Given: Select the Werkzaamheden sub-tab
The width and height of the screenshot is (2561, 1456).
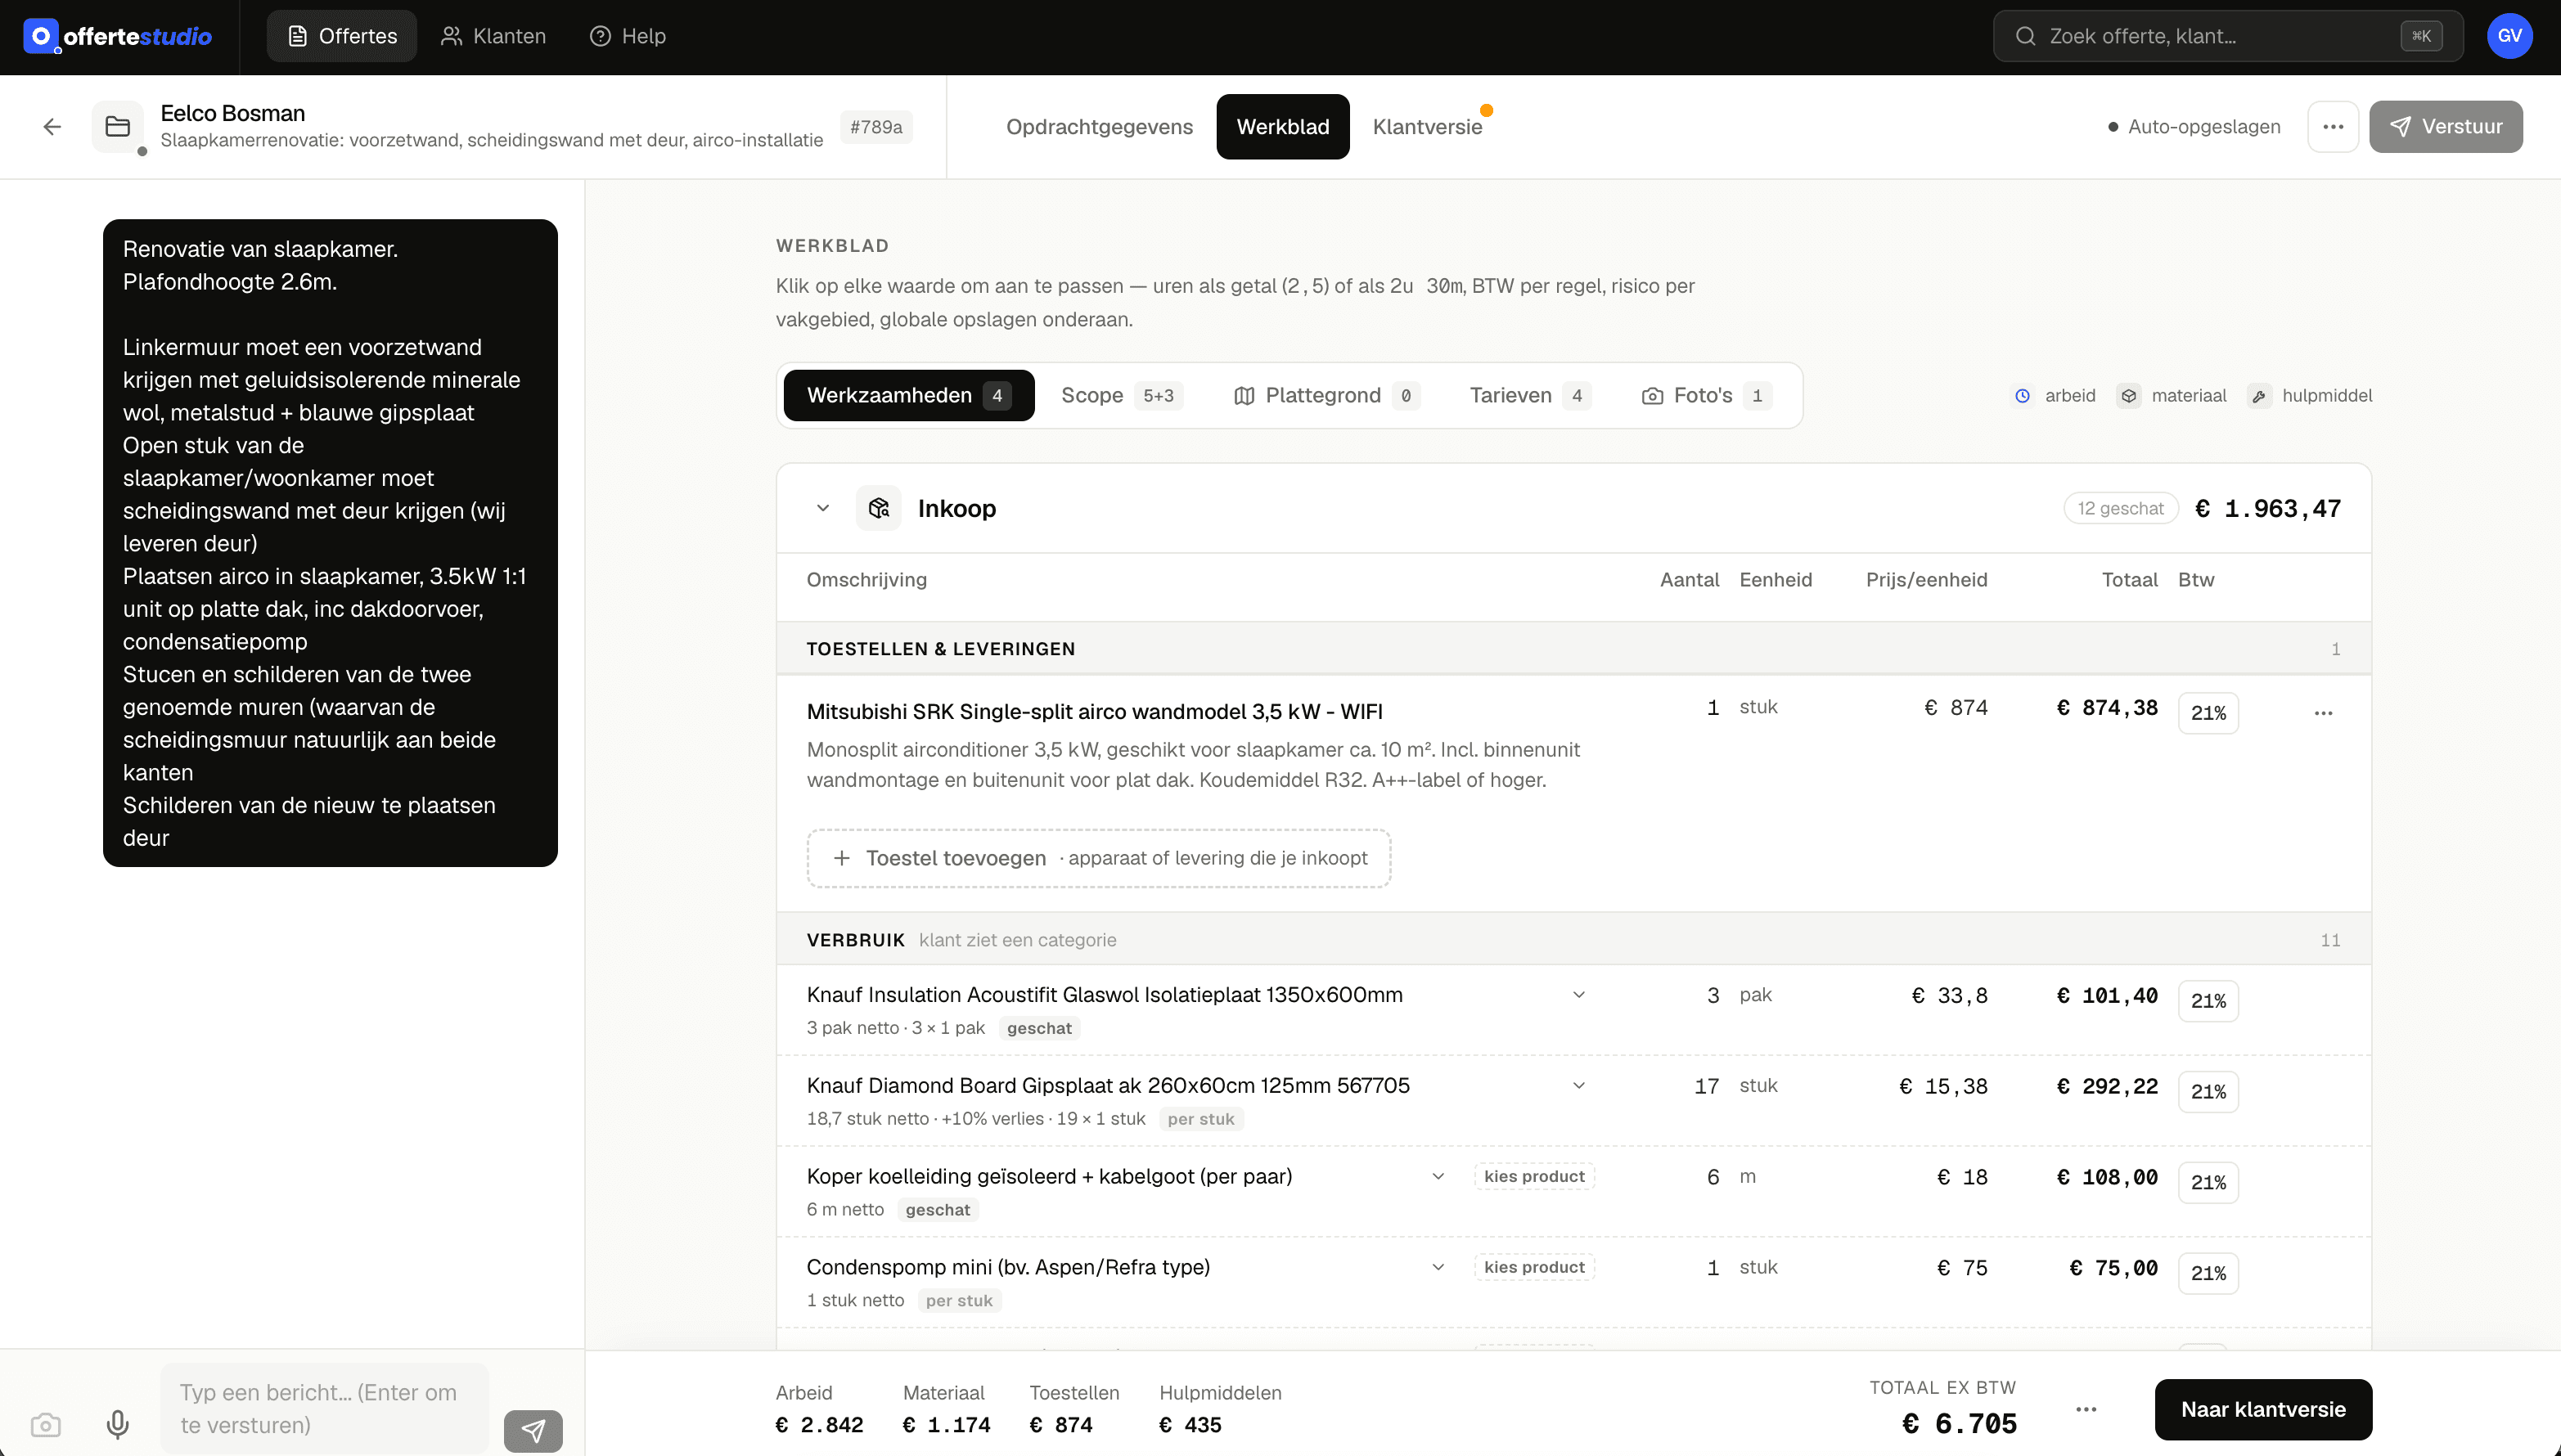Looking at the screenshot, I should [x=909, y=396].
